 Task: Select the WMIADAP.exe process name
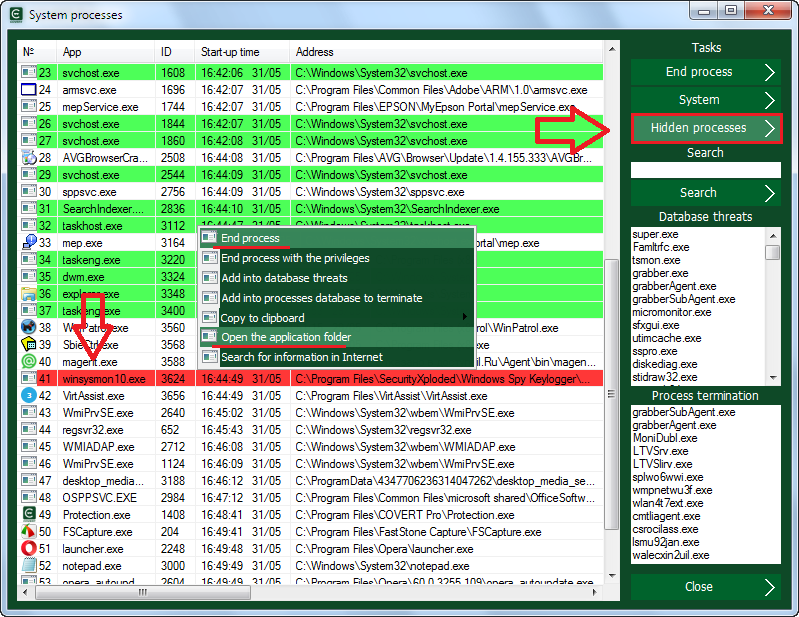pos(98,447)
